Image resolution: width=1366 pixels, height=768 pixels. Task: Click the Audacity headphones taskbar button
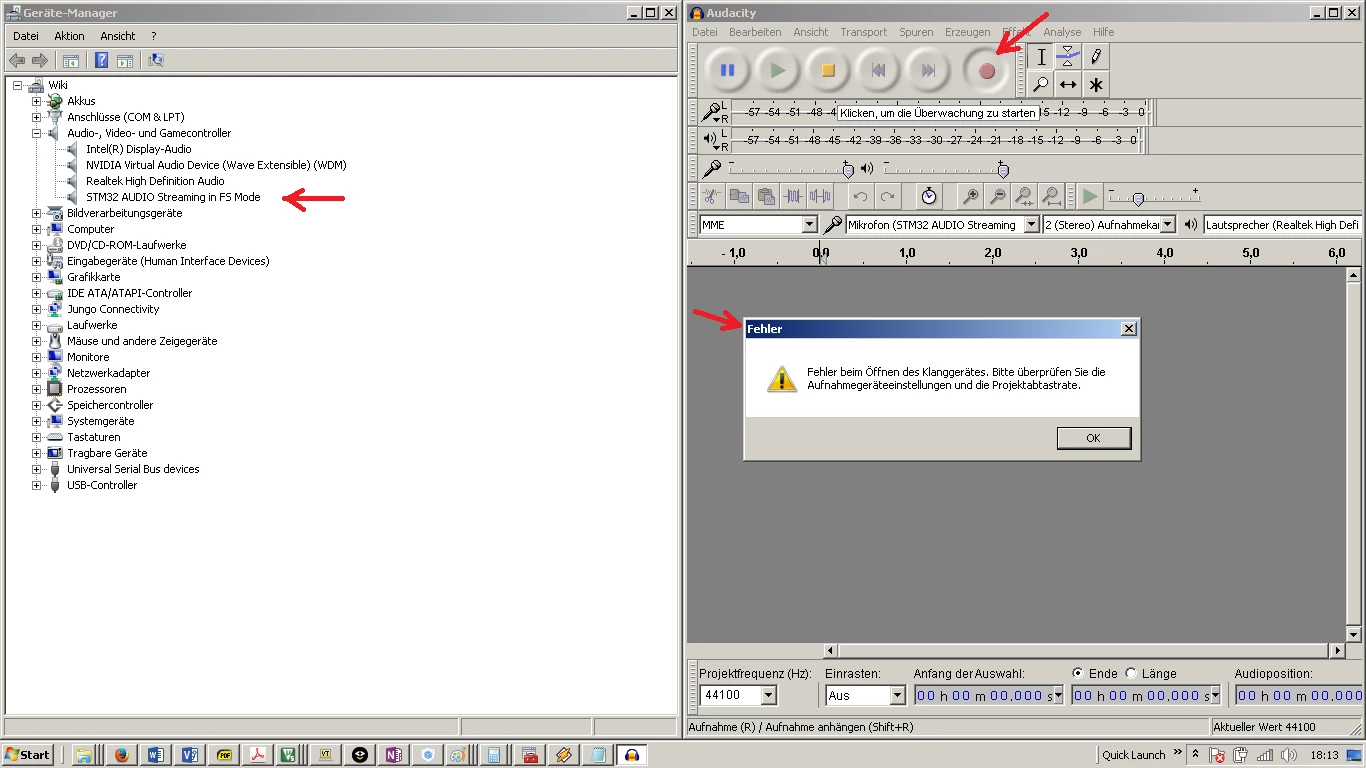pos(631,755)
